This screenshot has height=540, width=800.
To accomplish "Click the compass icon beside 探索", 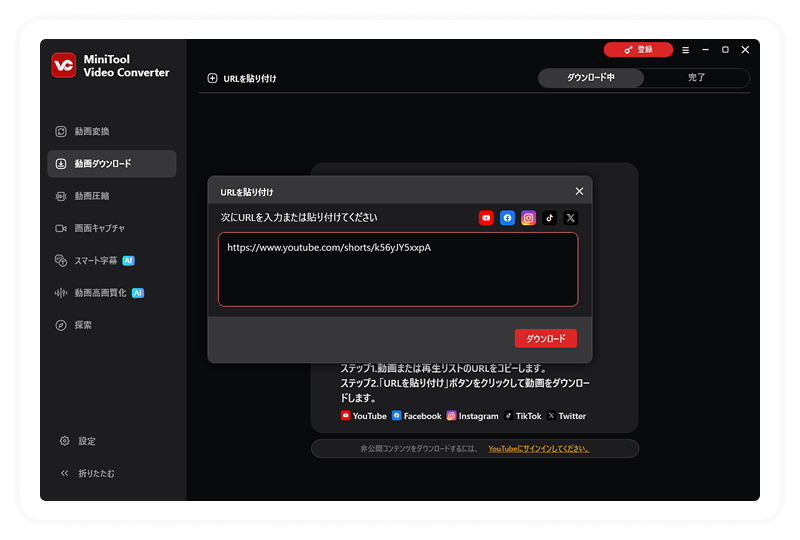I will click(x=61, y=325).
